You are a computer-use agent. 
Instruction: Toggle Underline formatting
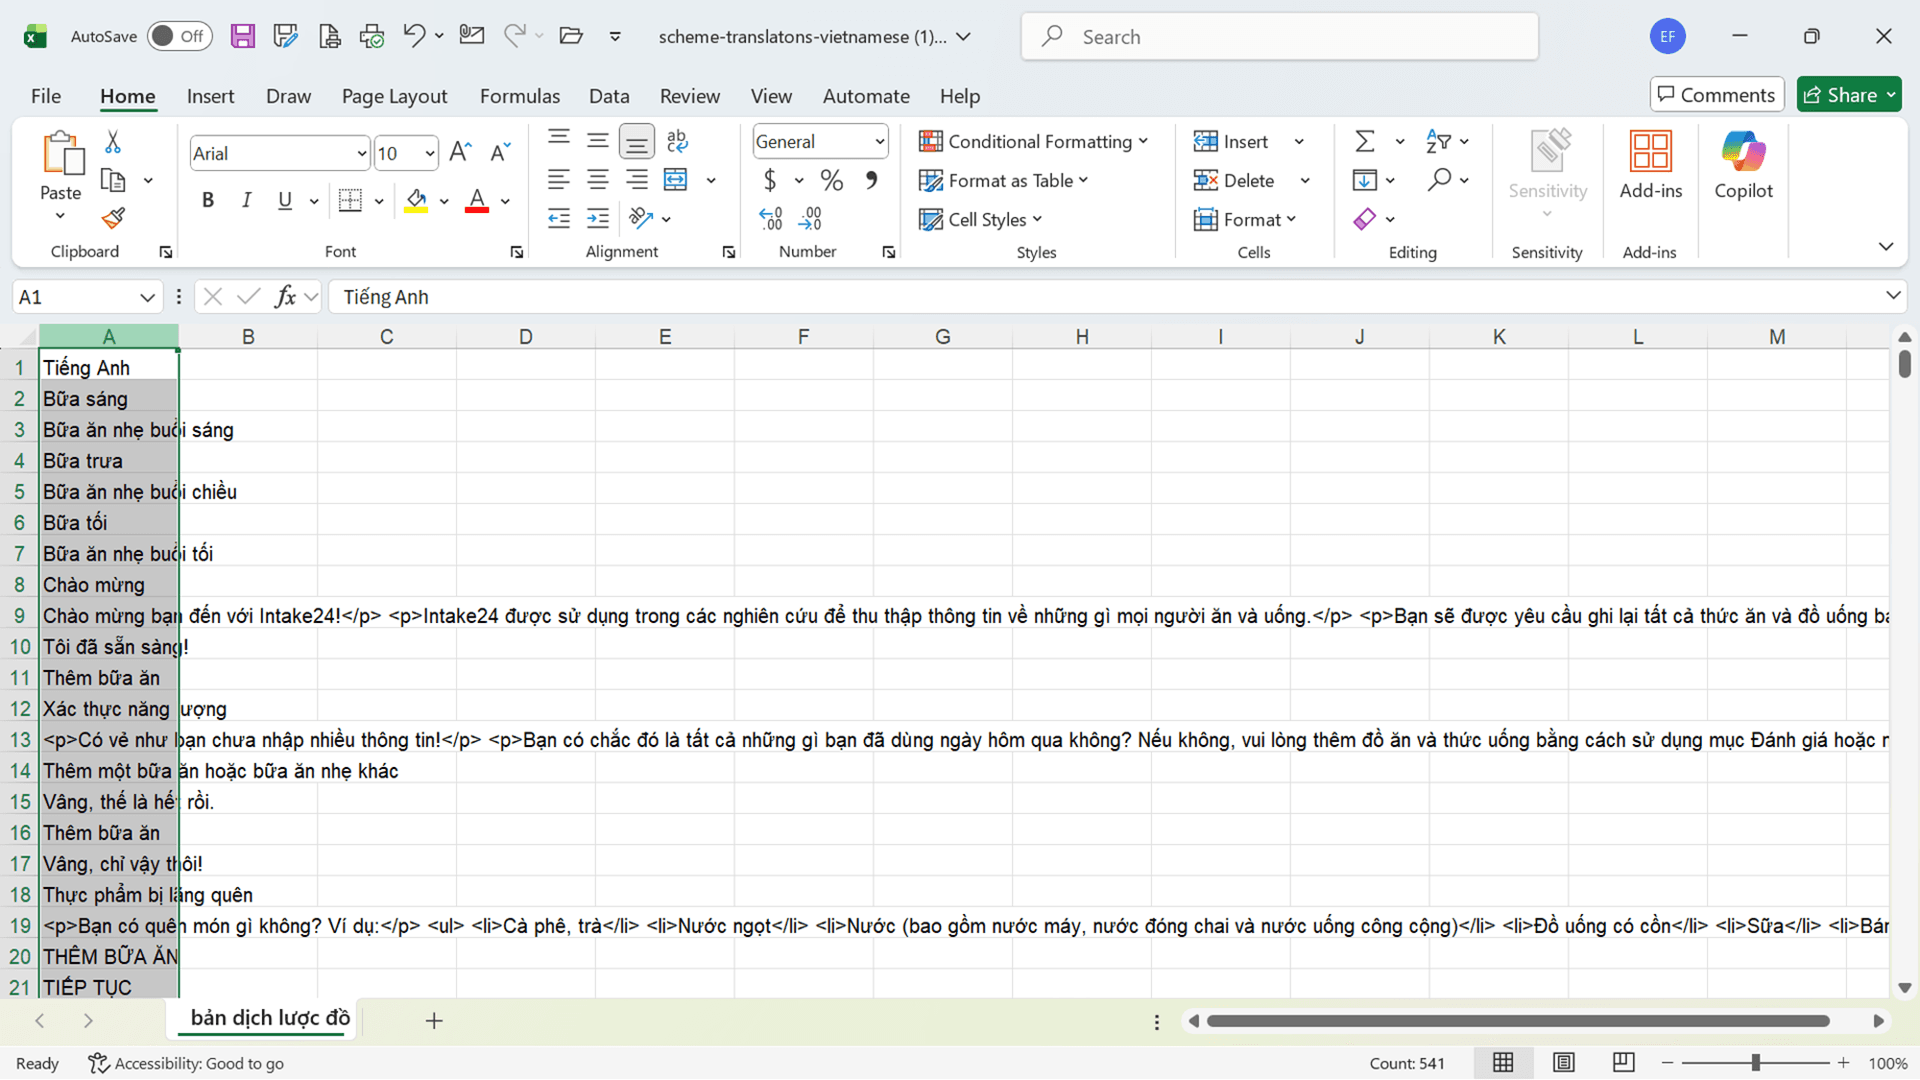(285, 200)
